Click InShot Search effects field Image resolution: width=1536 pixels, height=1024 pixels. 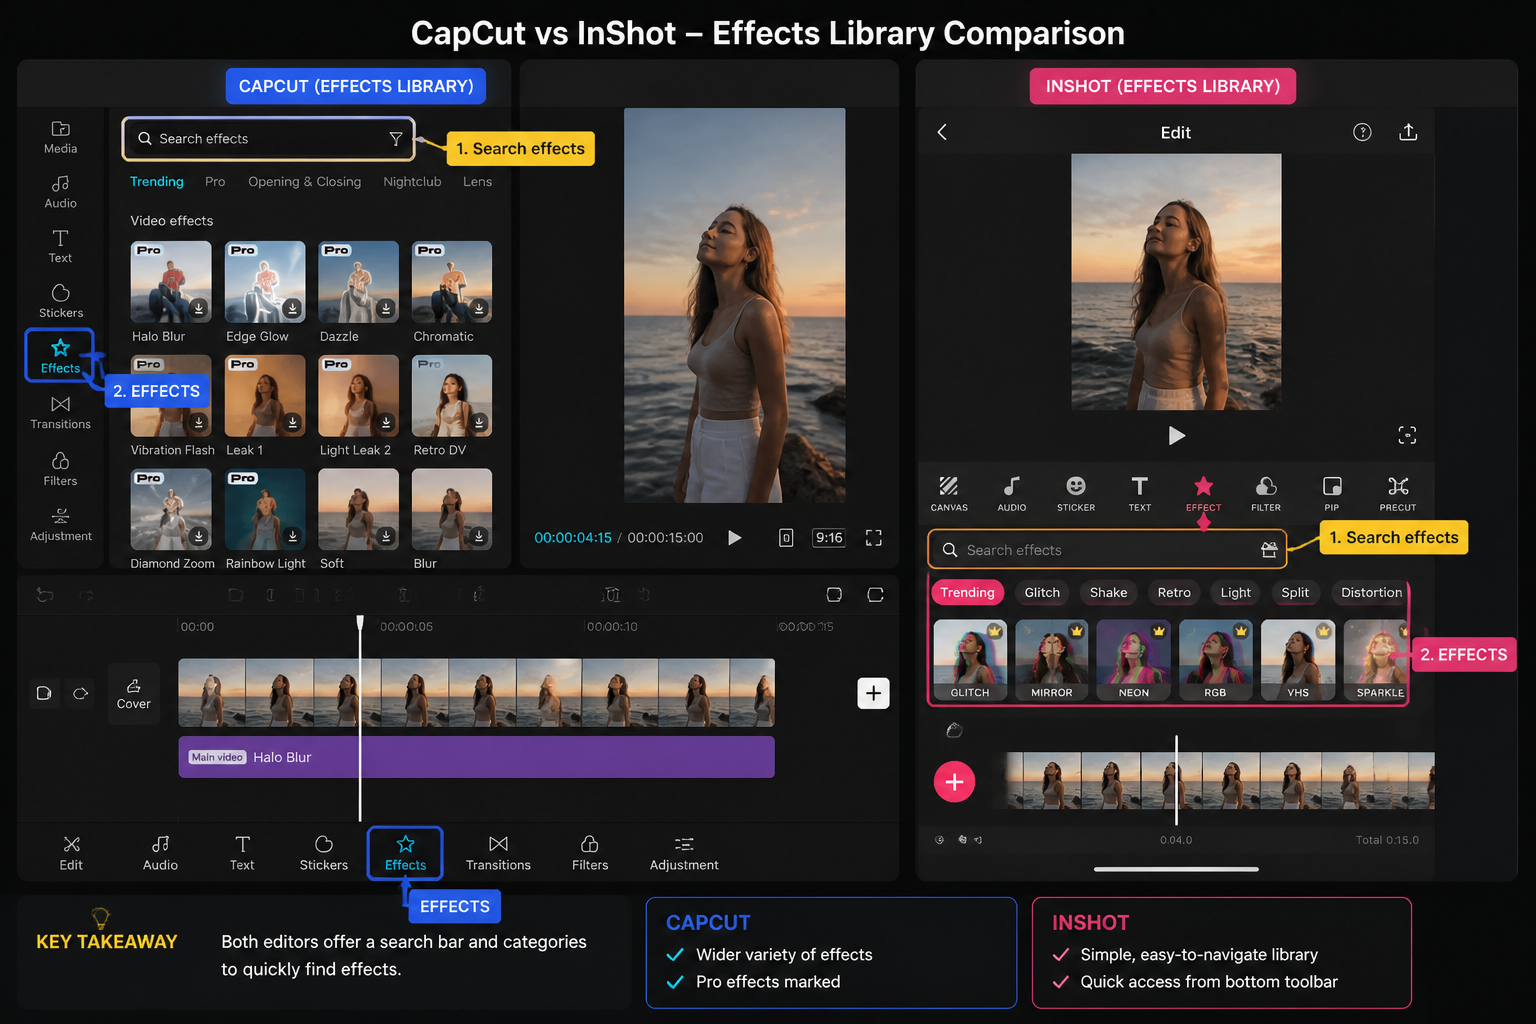[x=1107, y=550]
